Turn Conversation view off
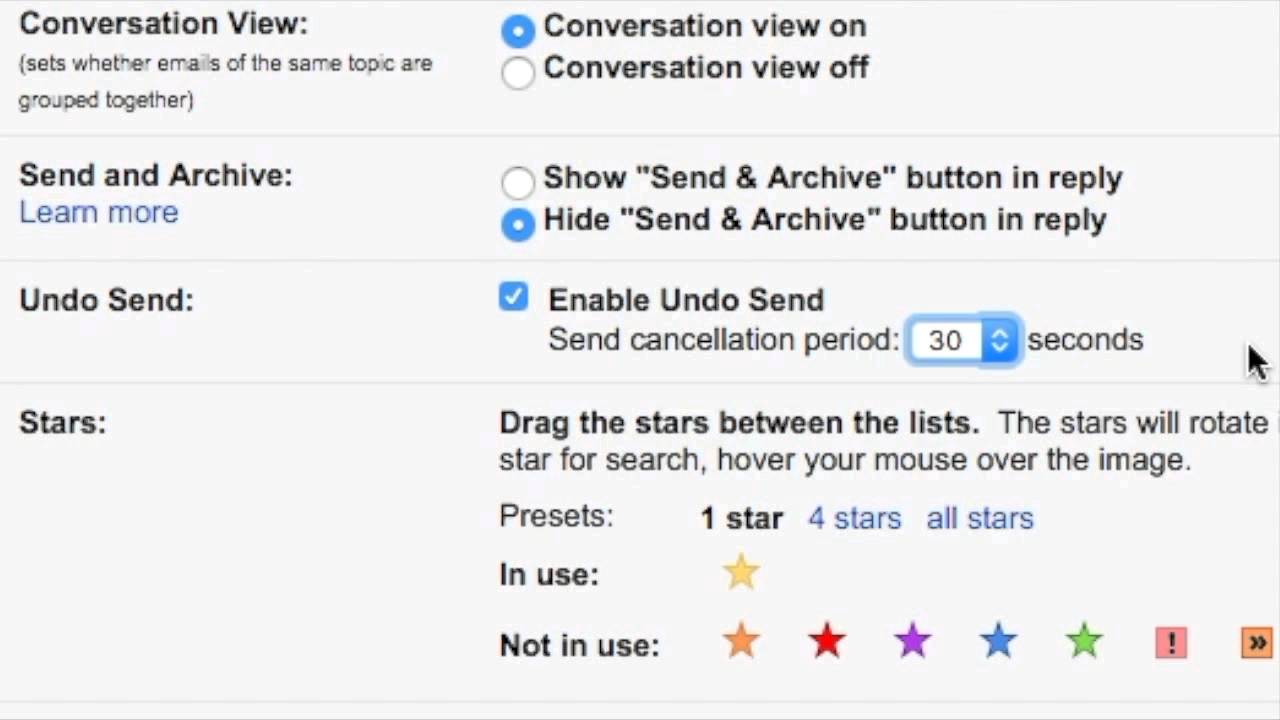 [x=518, y=72]
